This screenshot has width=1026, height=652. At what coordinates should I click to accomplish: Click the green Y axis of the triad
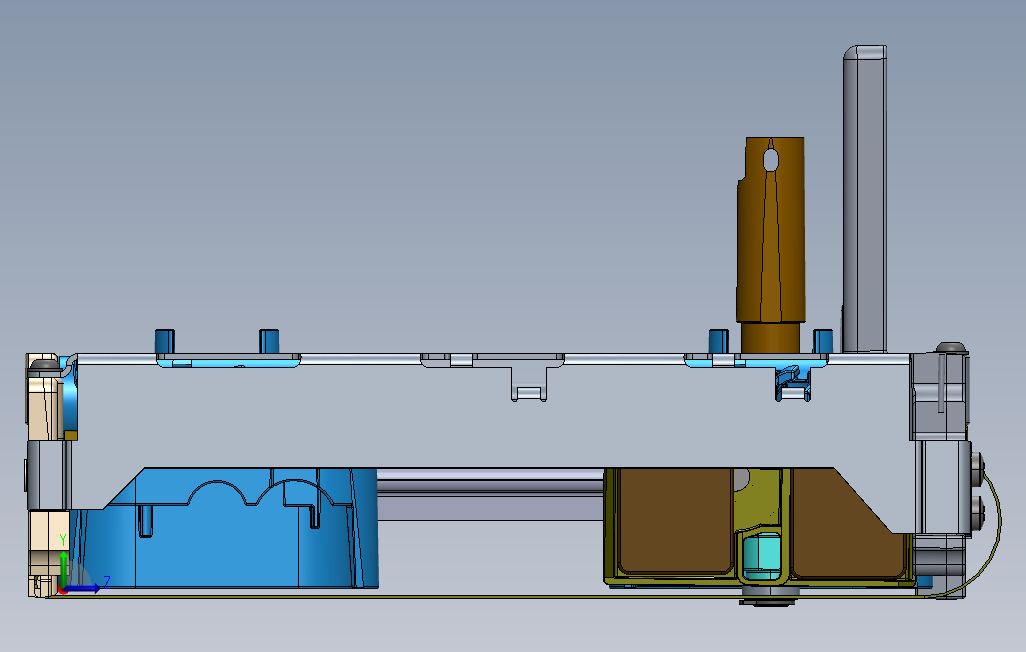point(63,568)
